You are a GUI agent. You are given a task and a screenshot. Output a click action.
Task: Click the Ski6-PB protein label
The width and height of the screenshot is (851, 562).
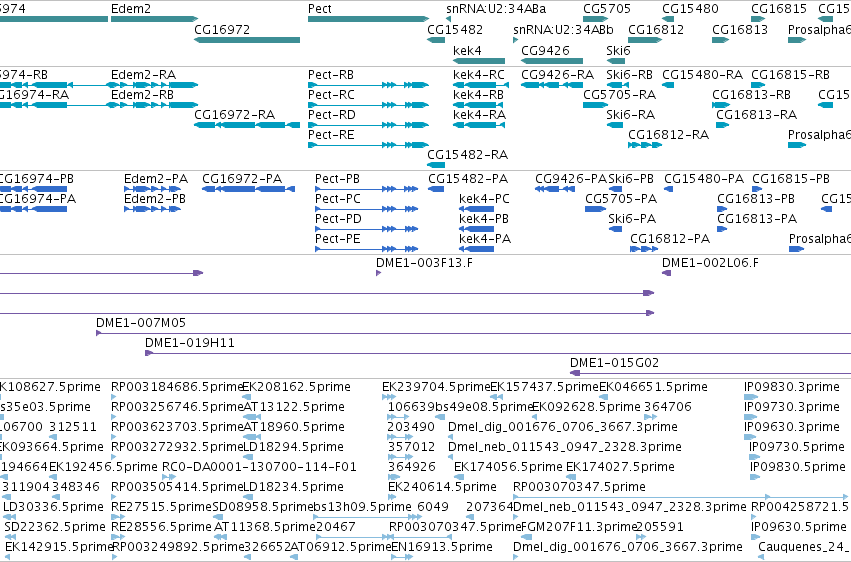click(631, 178)
